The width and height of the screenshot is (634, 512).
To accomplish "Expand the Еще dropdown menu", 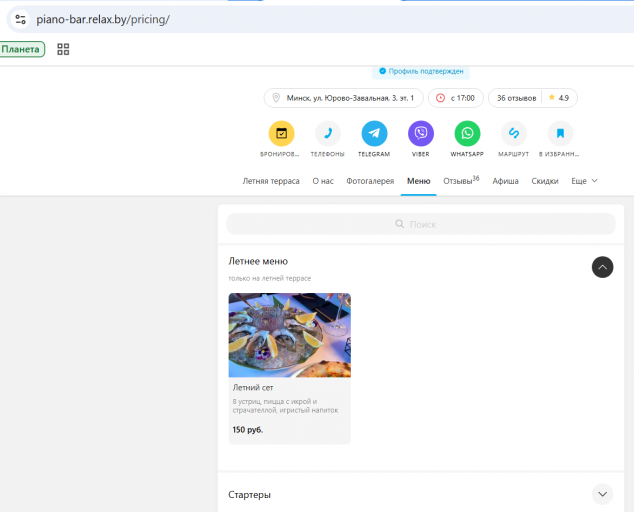I will [584, 181].
